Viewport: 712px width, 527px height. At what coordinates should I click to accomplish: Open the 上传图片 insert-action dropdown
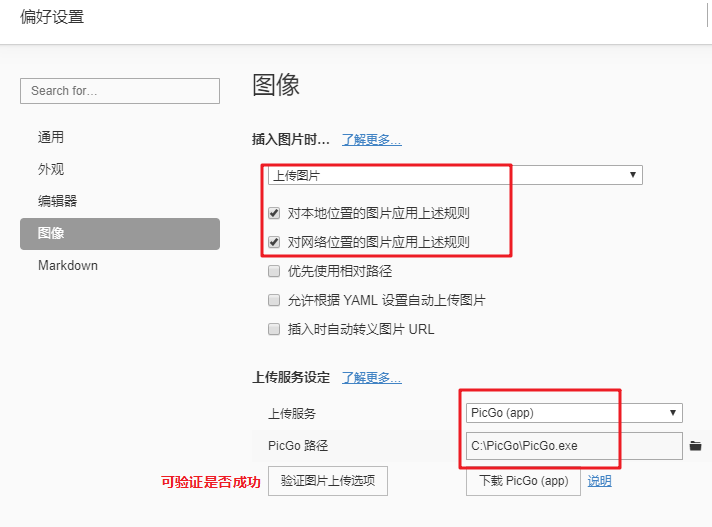[x=454, y=175]
